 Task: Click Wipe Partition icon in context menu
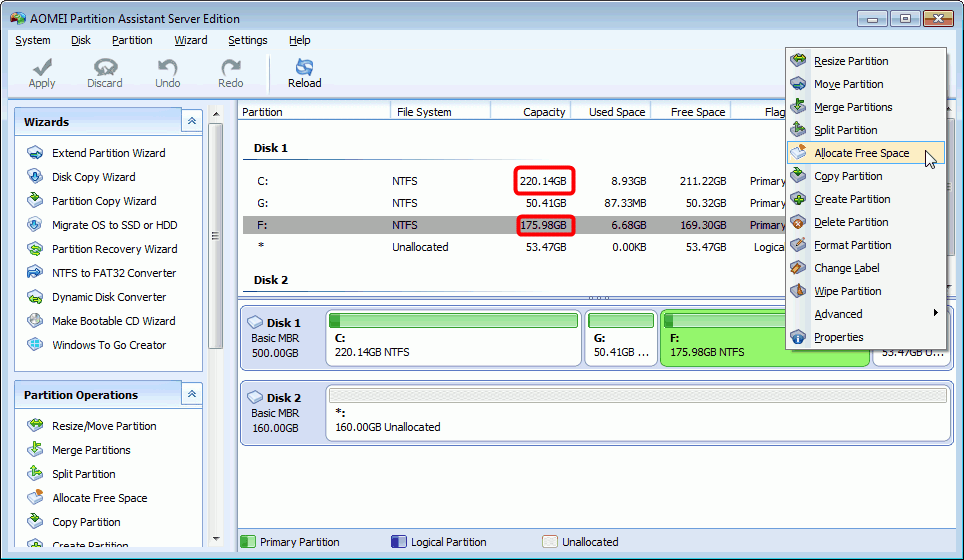point(798,291)
